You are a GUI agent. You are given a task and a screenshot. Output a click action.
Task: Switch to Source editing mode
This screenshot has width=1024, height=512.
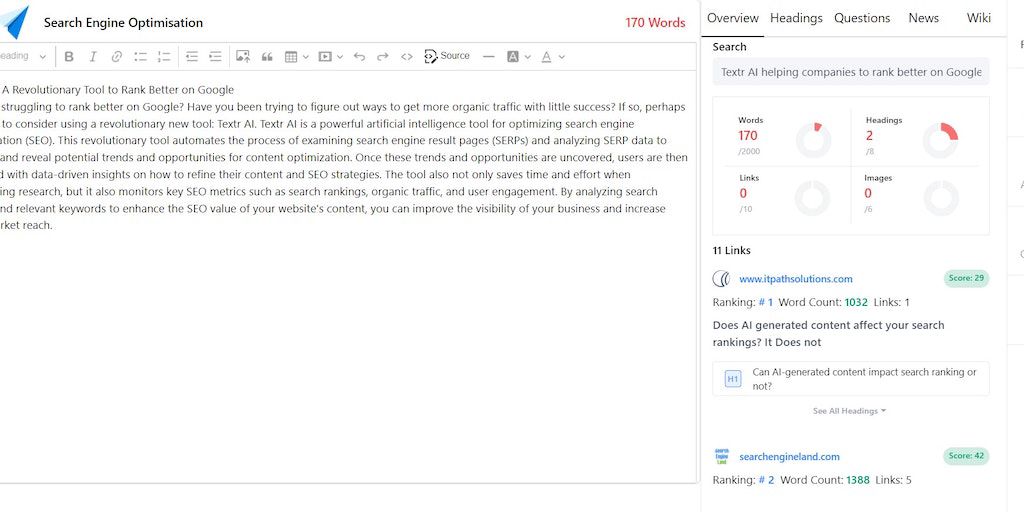[x=447, y=56]
